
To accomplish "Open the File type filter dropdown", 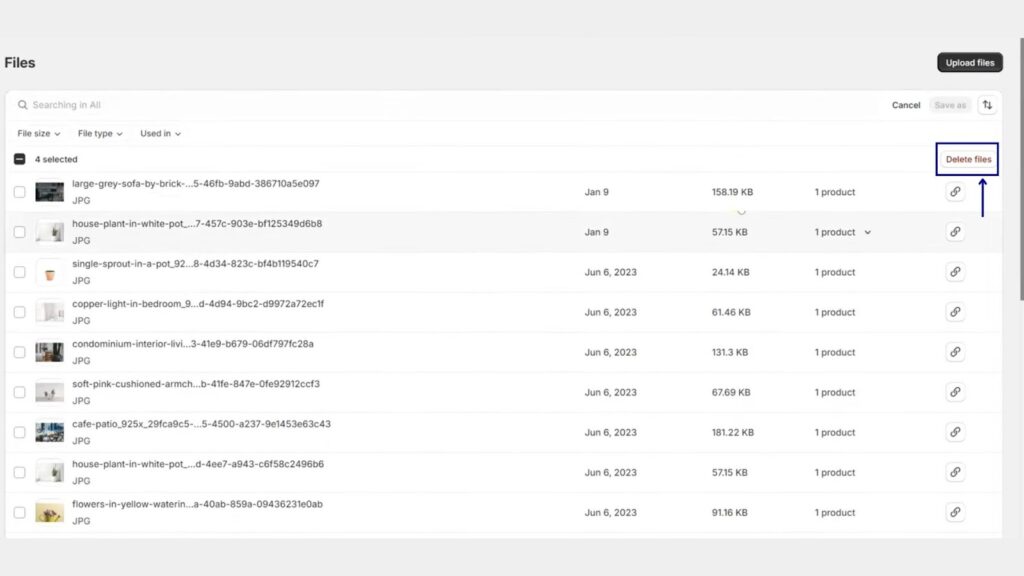I will tap(99, 133).
